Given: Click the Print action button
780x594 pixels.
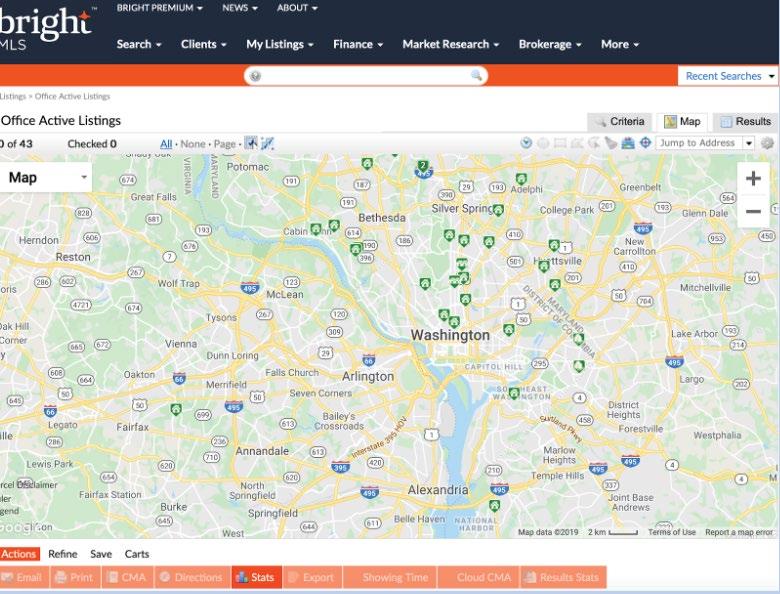Looking at the screenshot, I should [76, 577].
